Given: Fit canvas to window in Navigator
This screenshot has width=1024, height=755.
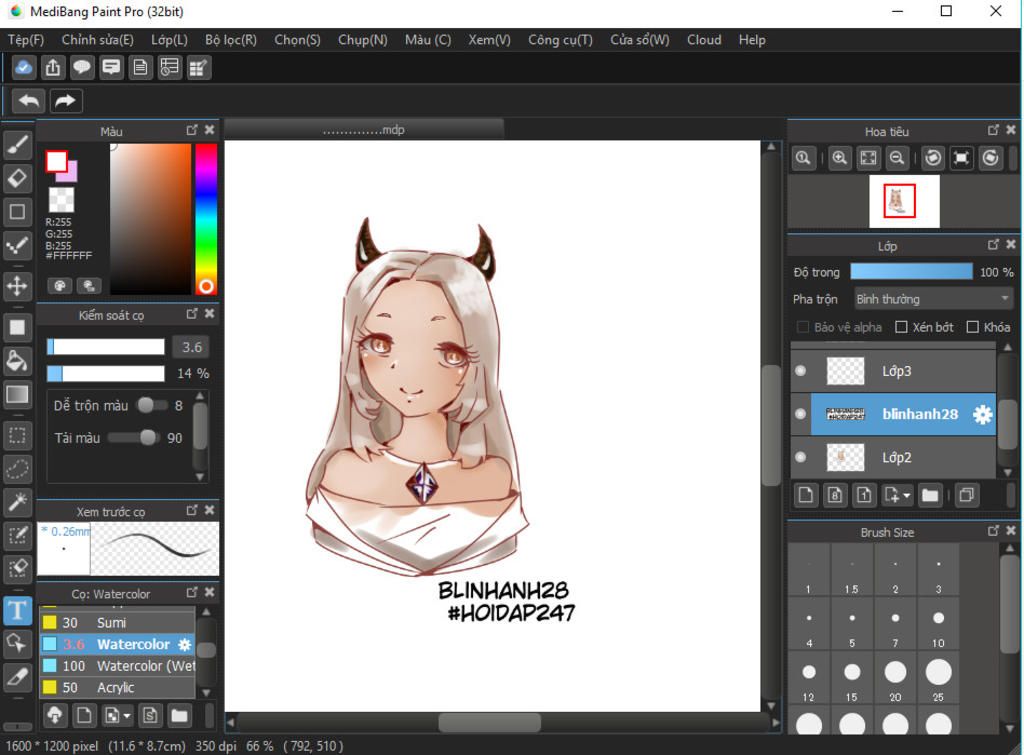Looking at the screenshot, I should 869,158.
